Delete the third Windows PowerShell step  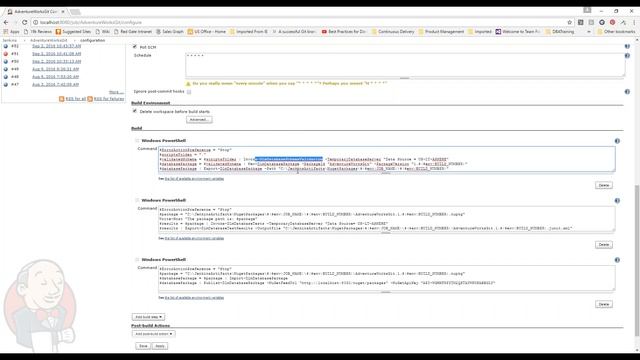604,304
